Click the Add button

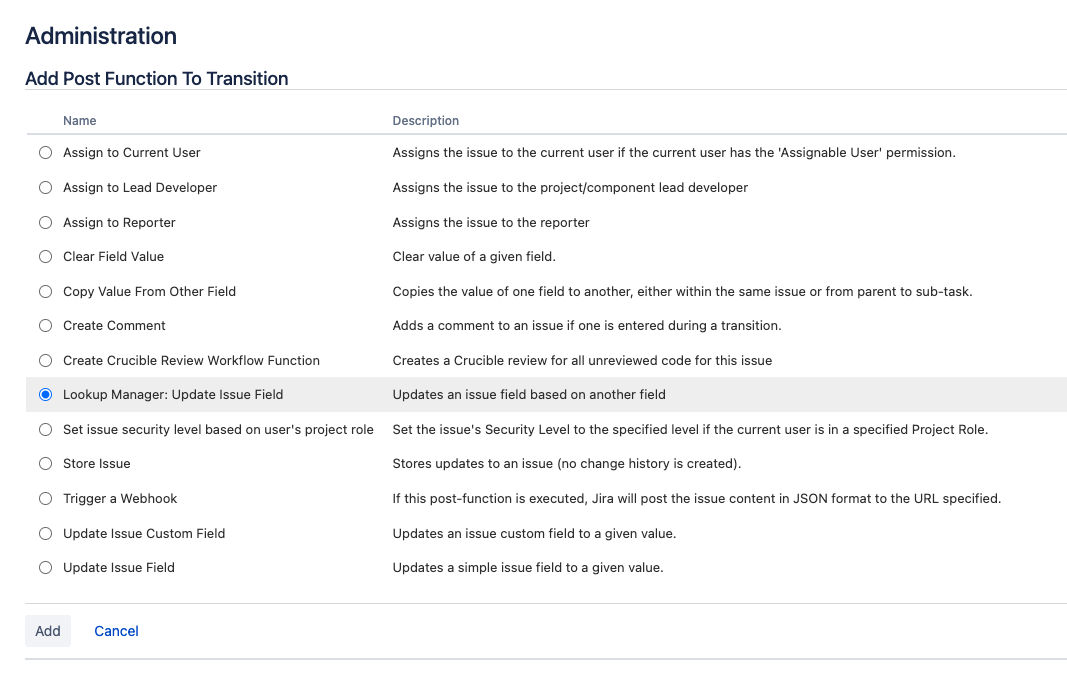(48, 631)
